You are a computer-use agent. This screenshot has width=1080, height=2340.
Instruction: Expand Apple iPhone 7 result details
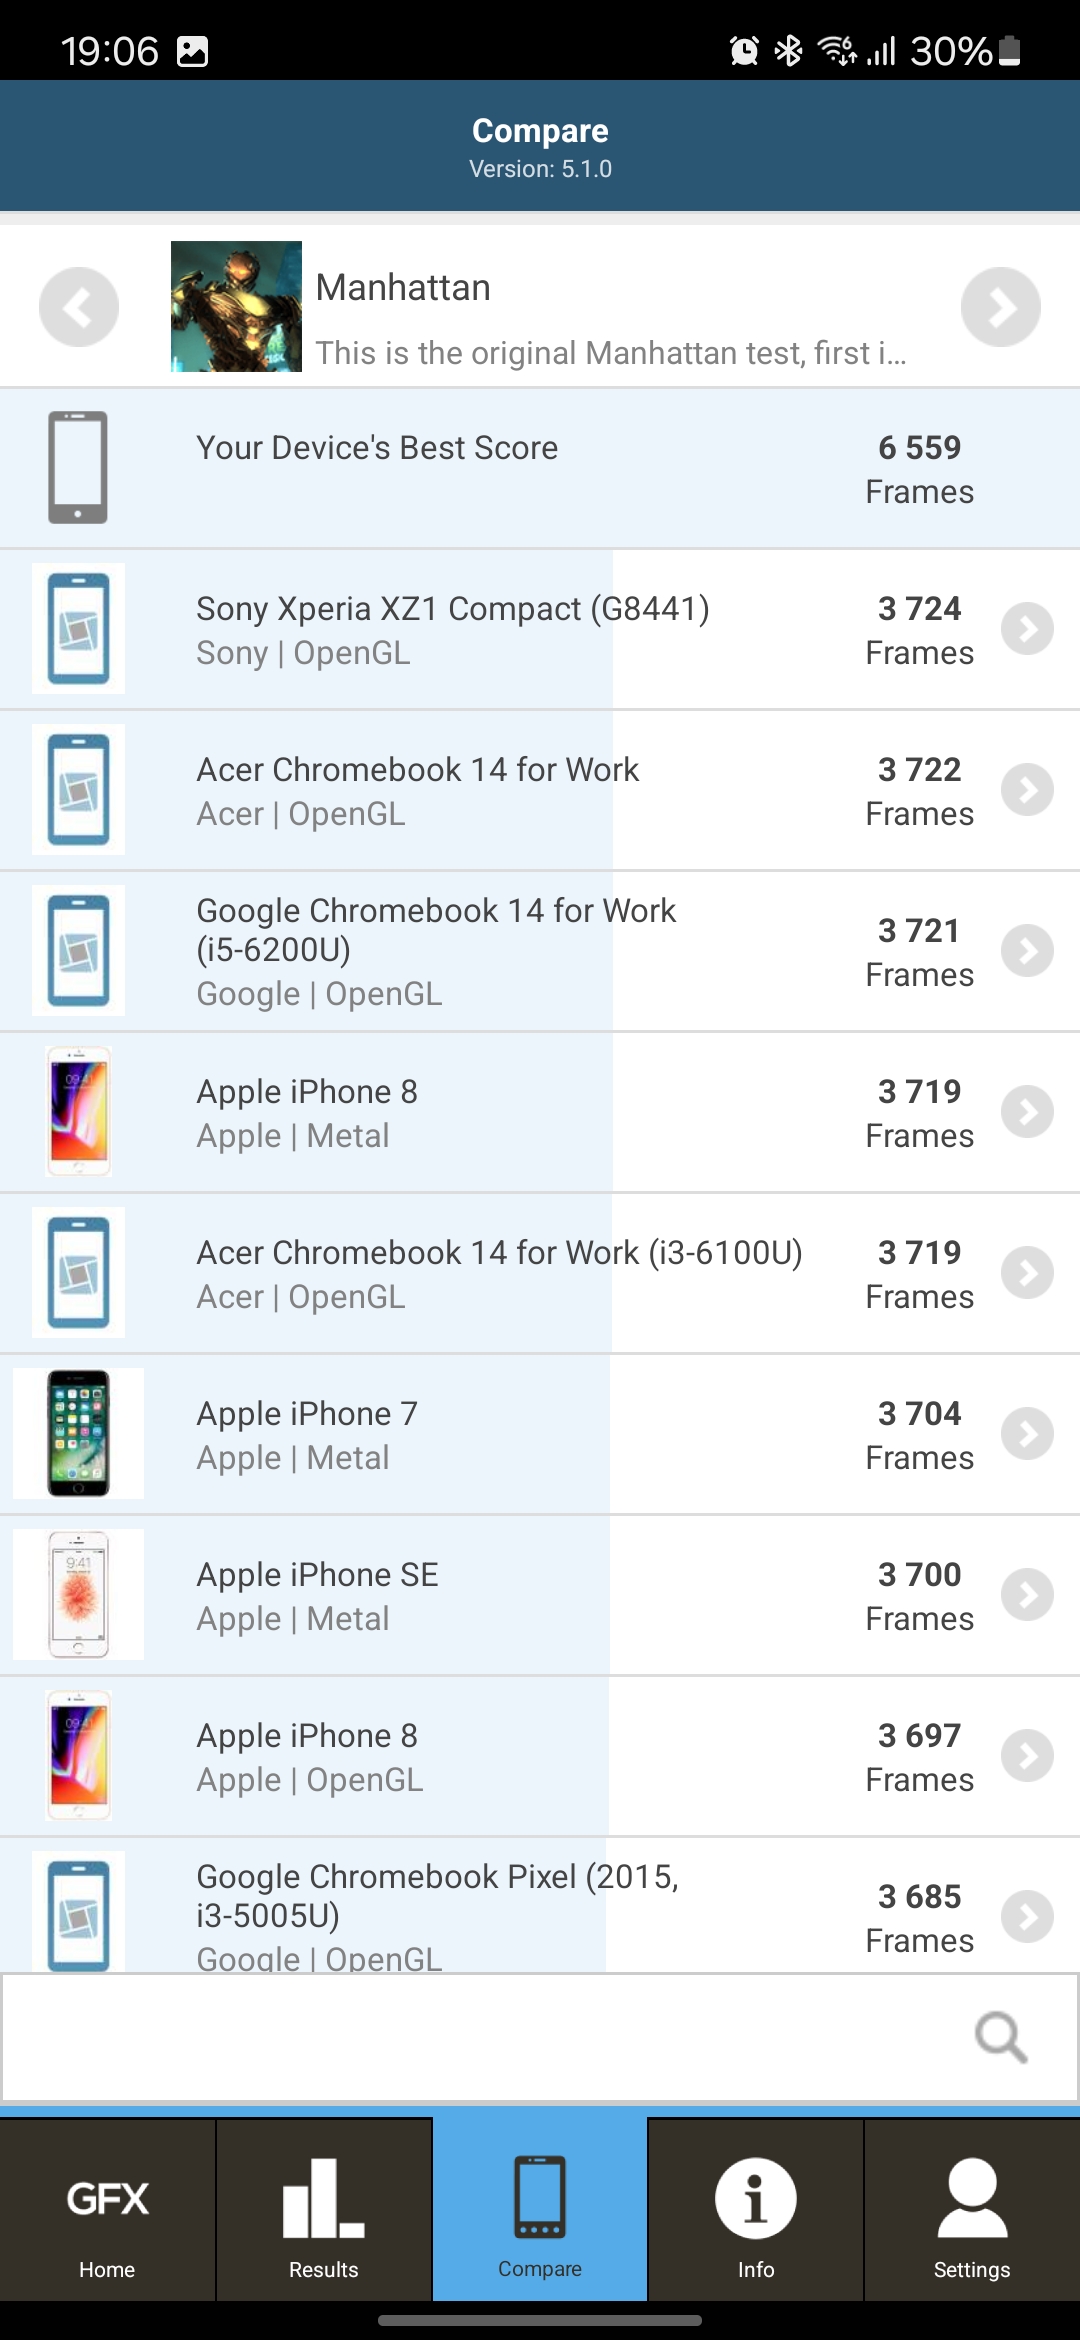1027,1434
